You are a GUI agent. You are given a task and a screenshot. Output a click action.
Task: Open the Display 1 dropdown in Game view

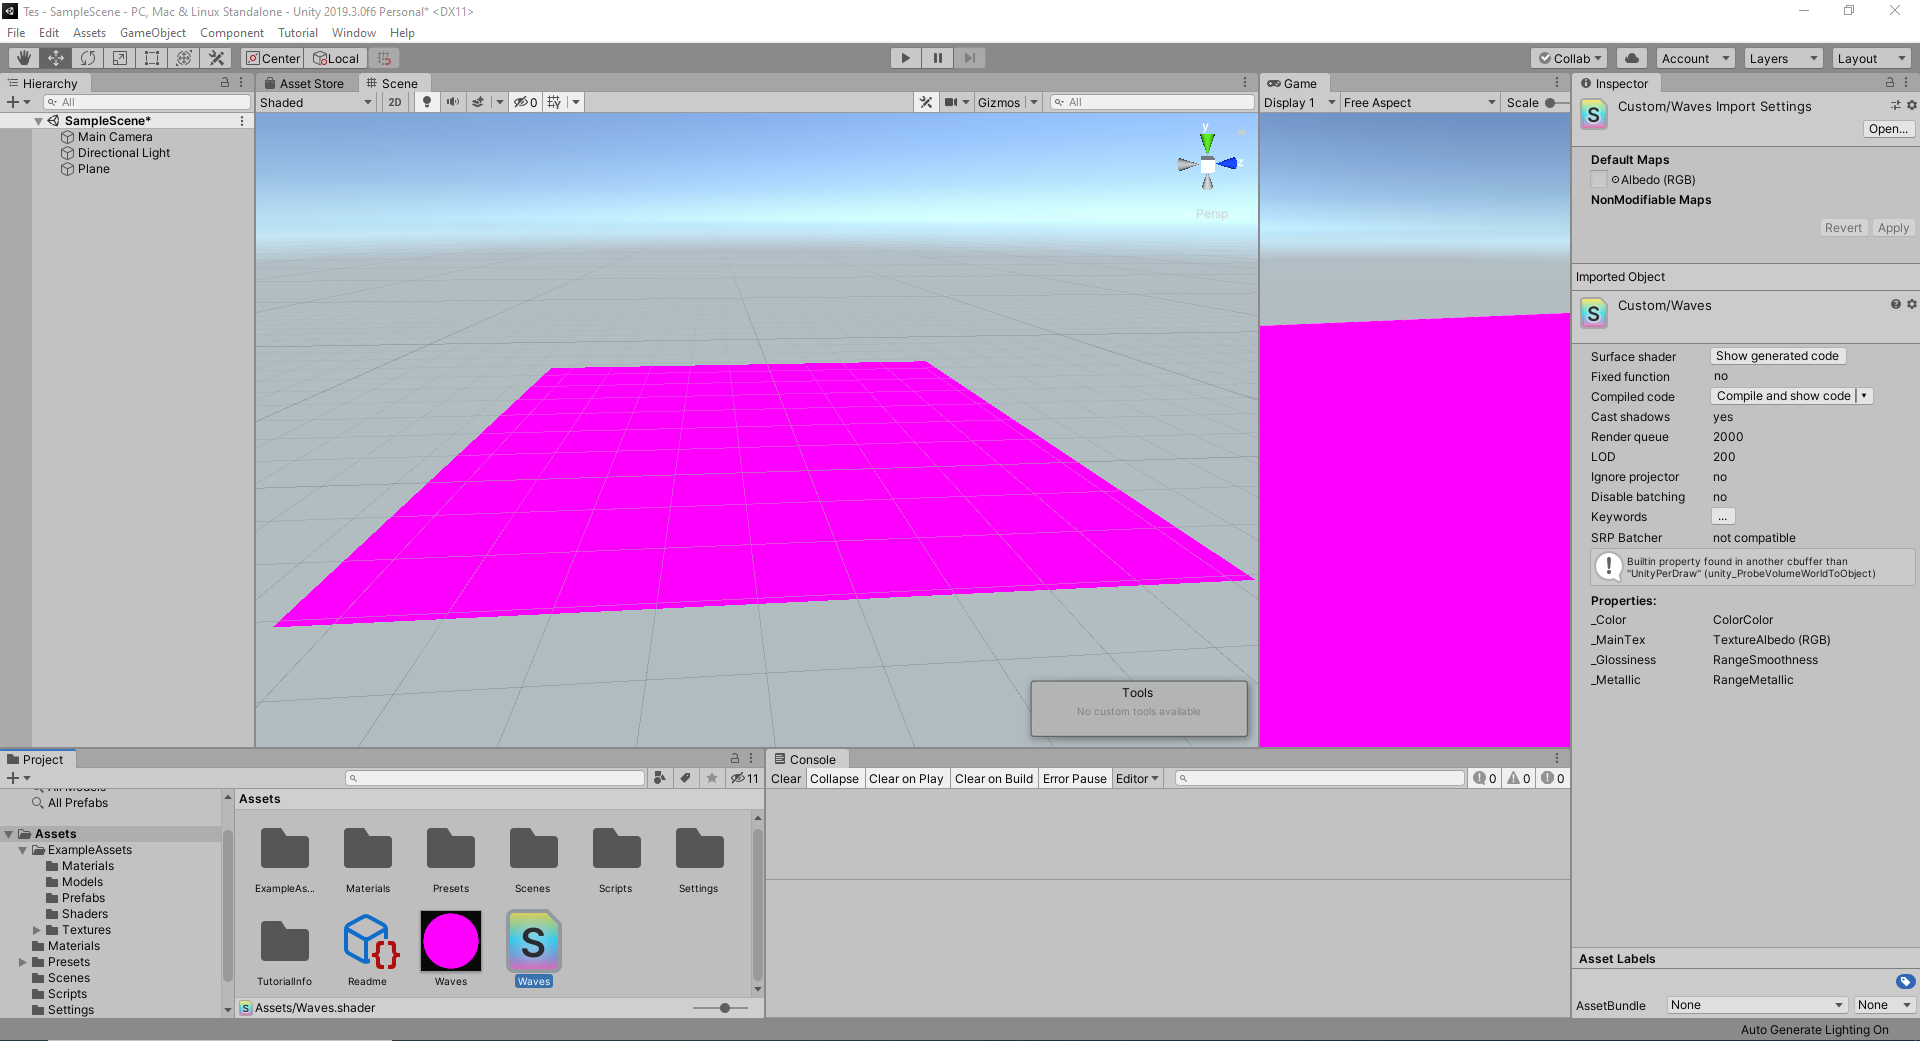point(1299,102)
